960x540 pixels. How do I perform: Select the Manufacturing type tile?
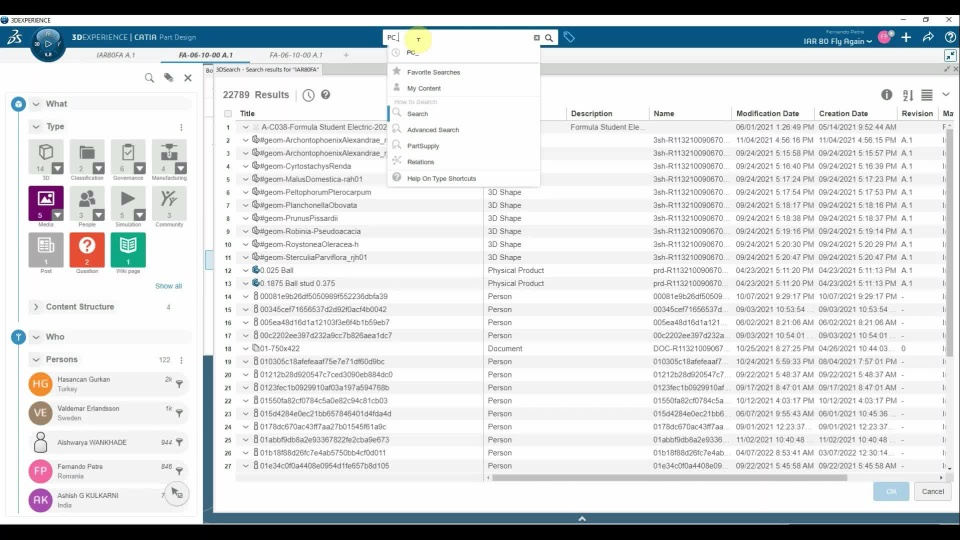(169, 157)
